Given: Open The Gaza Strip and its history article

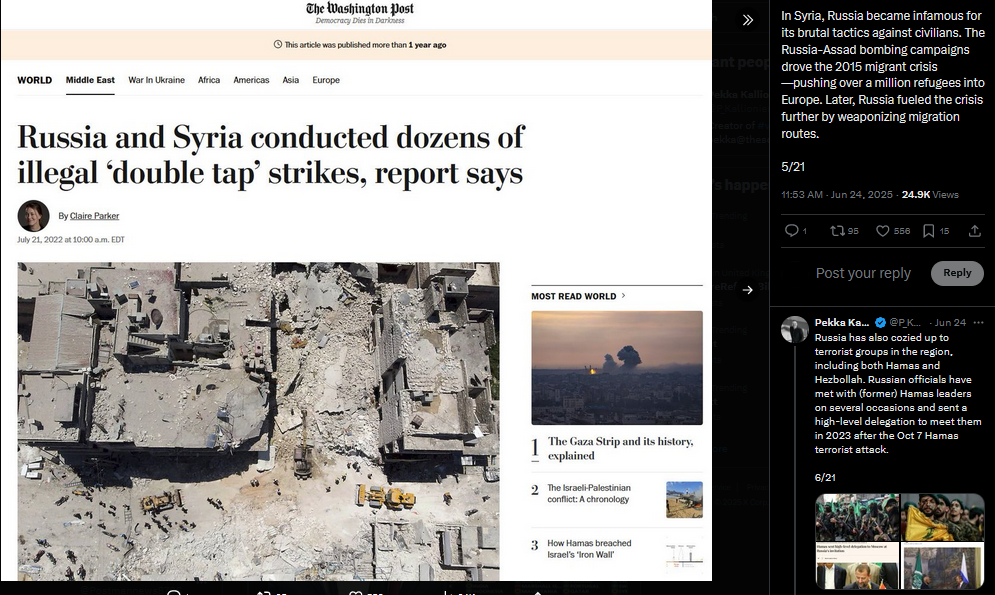Looking at the screenshot, I should (620, 448).
